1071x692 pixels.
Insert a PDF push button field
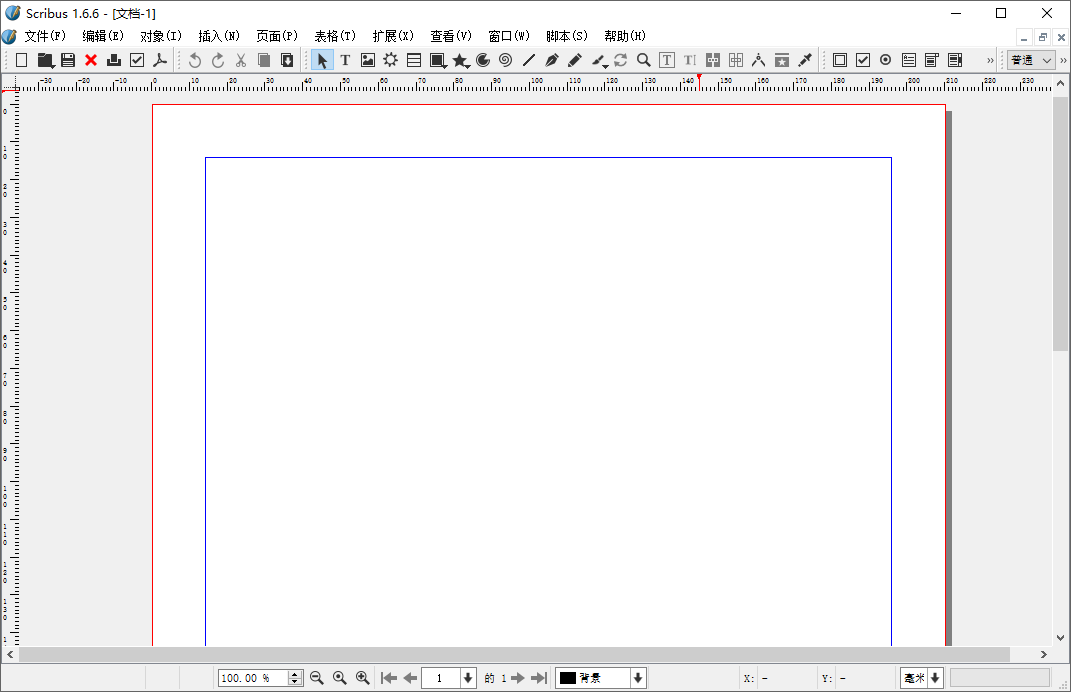pyautogui.click(x=839, y=59)
